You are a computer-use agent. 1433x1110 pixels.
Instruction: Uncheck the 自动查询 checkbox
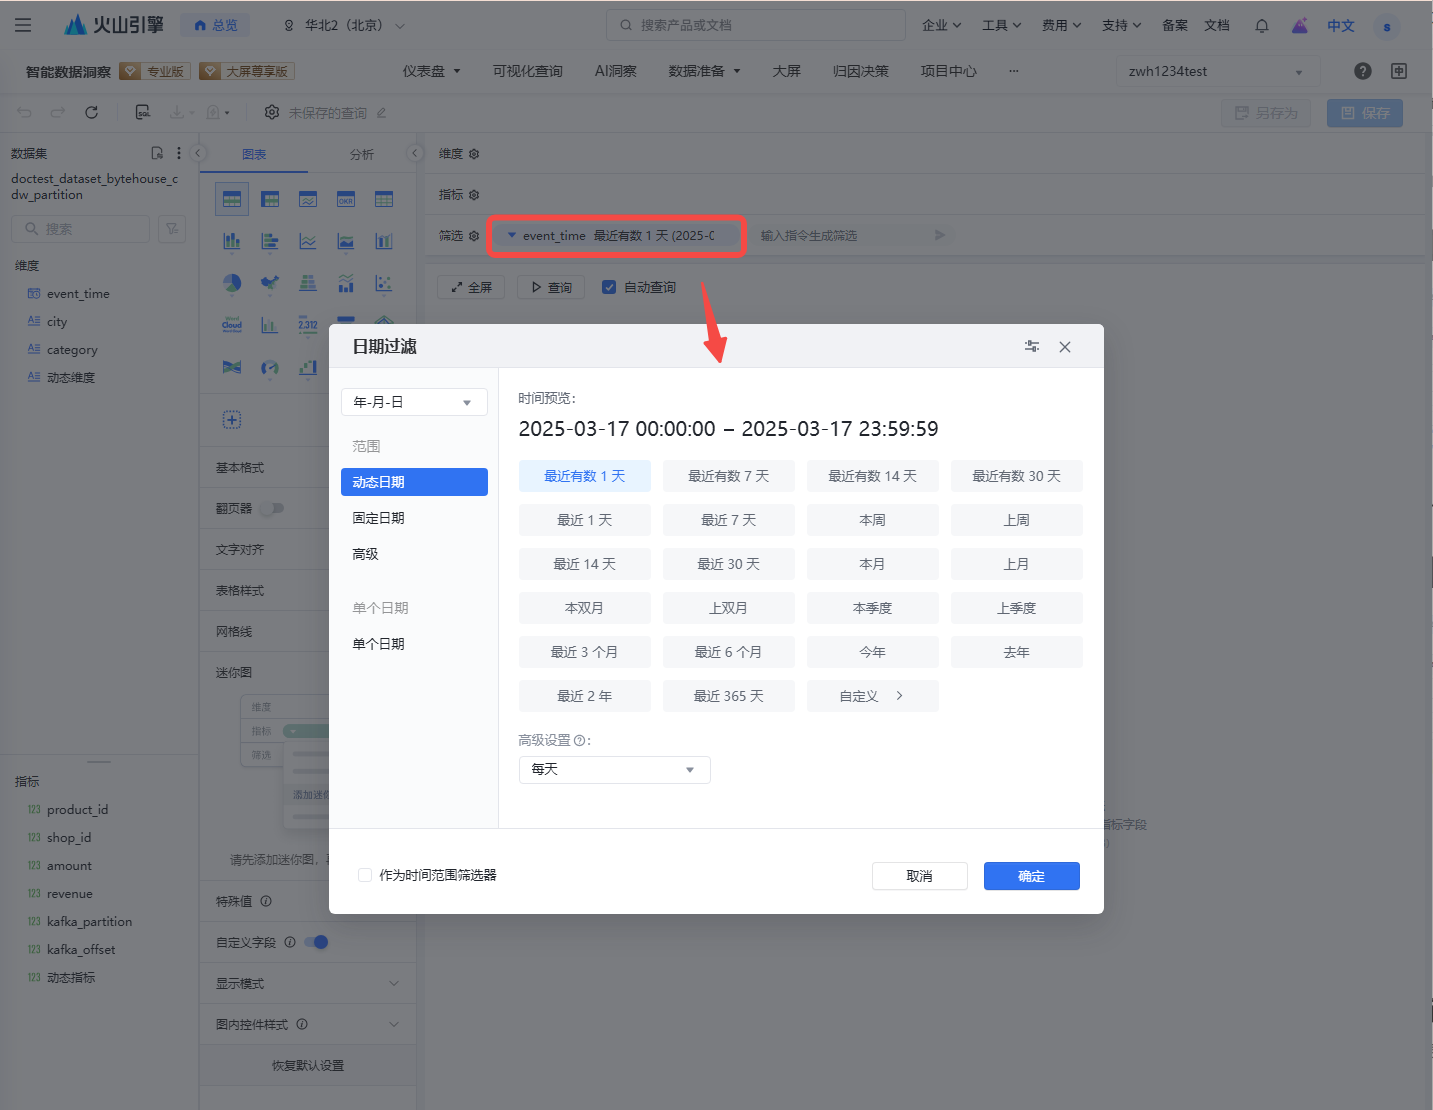click(609, 287)
